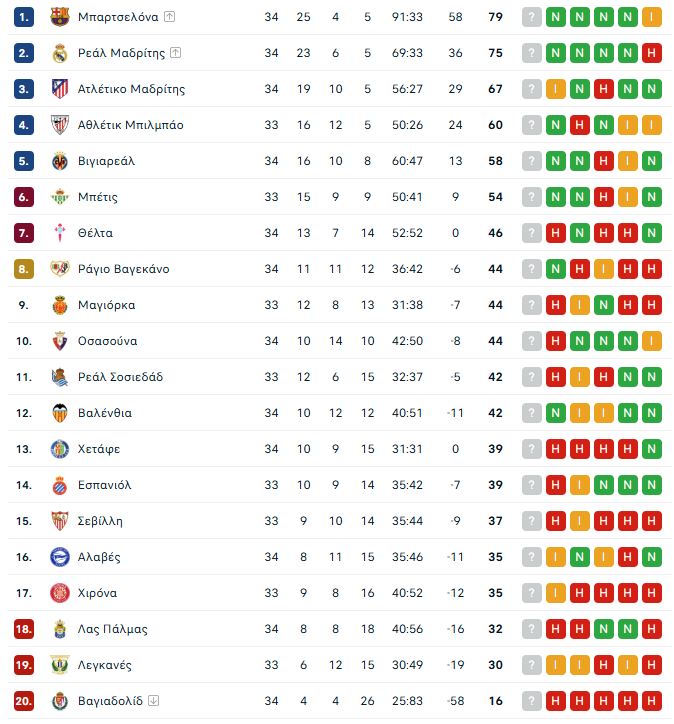The image size is (674, 724).
Task: Click the Sevilla club crest
Action: click(x=60, y=521)
